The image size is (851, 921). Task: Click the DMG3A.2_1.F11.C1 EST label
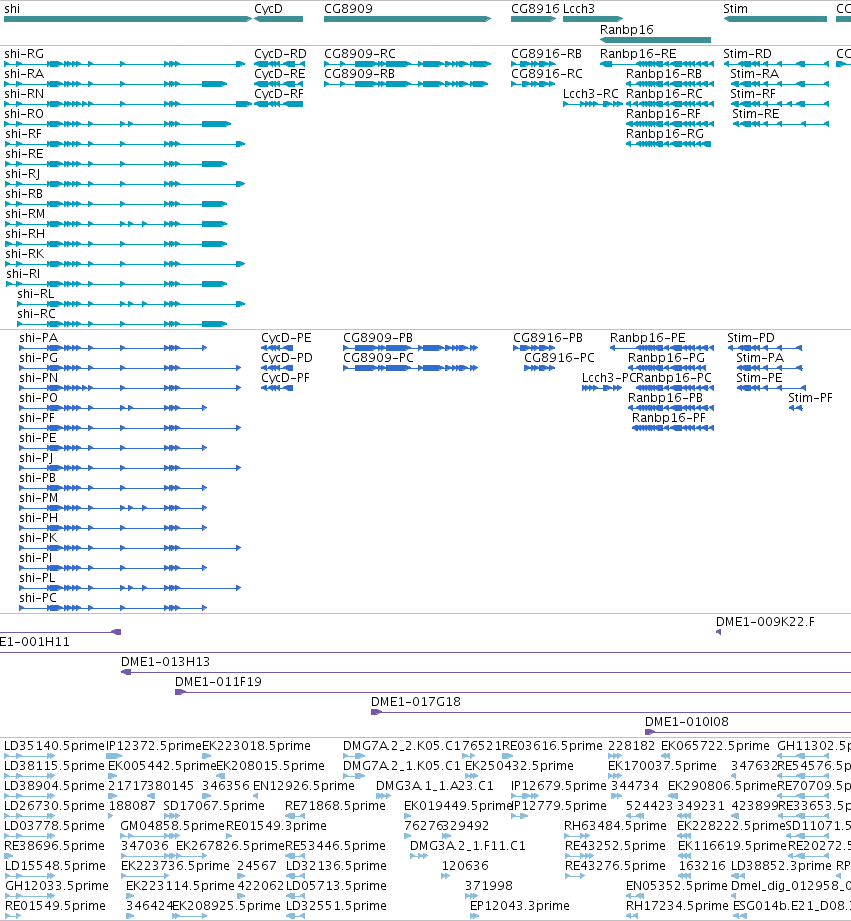point(467,846)
